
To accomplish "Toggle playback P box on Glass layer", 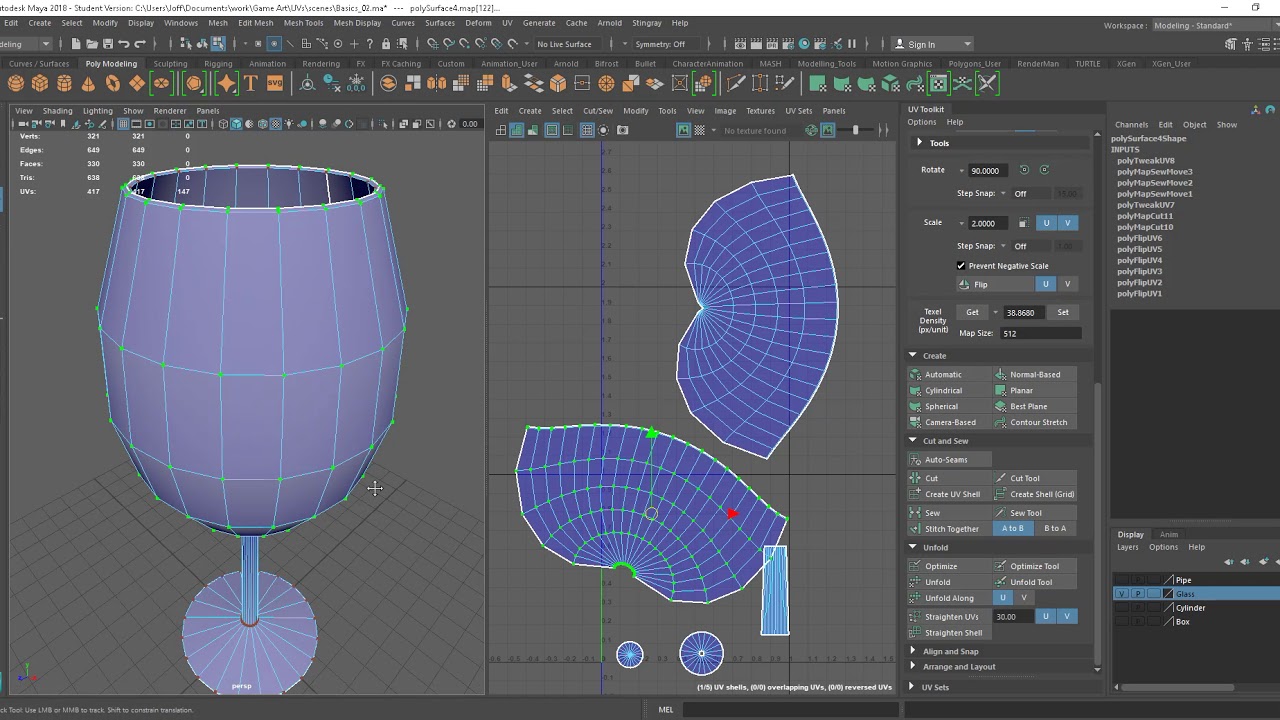I will click(x=1137, y=594).
